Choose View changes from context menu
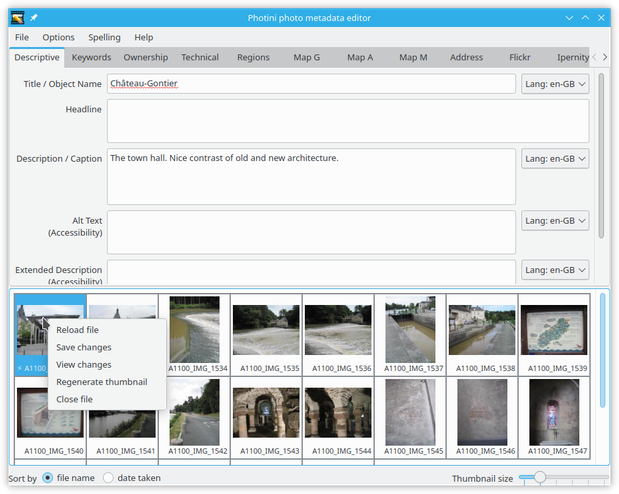The height and width of the screenshot is (494, 619). 107,365
